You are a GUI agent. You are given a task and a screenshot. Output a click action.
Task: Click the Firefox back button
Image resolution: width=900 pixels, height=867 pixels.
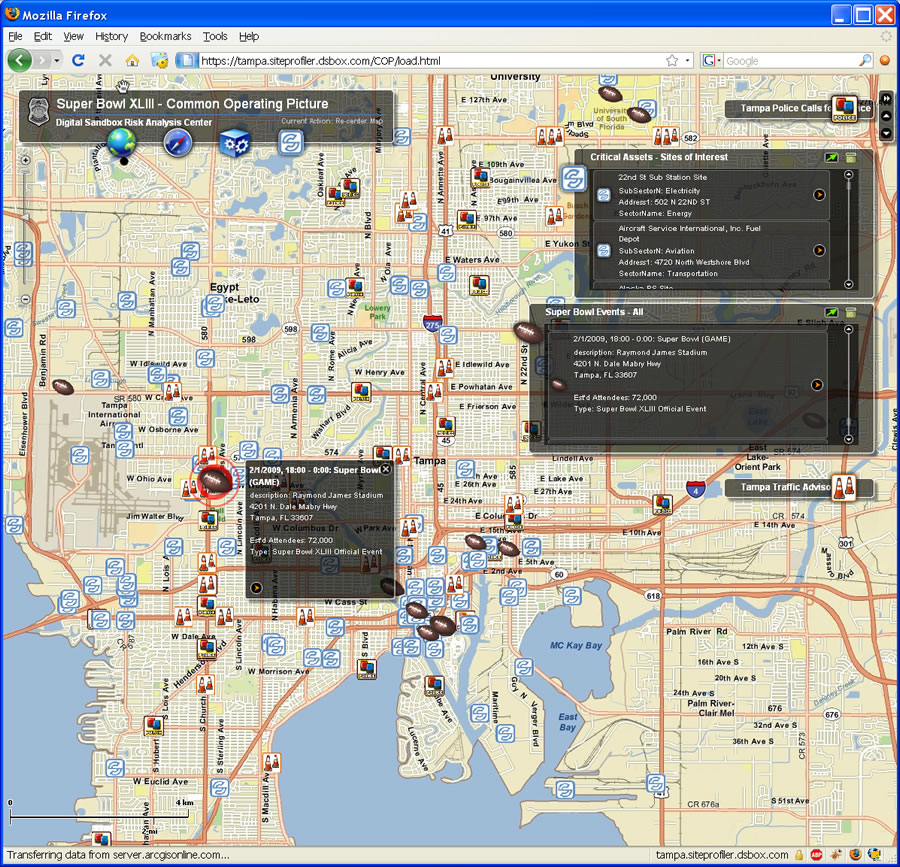(x=19, y=60)
